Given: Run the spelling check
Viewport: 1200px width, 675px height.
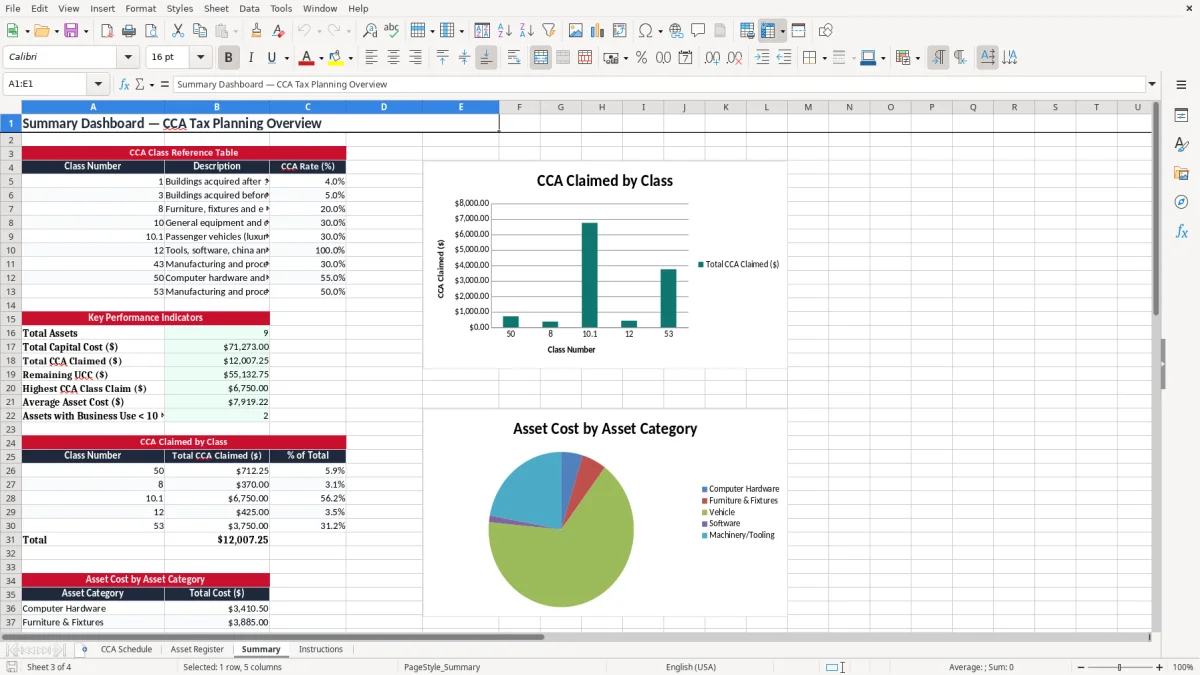Looking at the screenshot, I should (391, 31).
